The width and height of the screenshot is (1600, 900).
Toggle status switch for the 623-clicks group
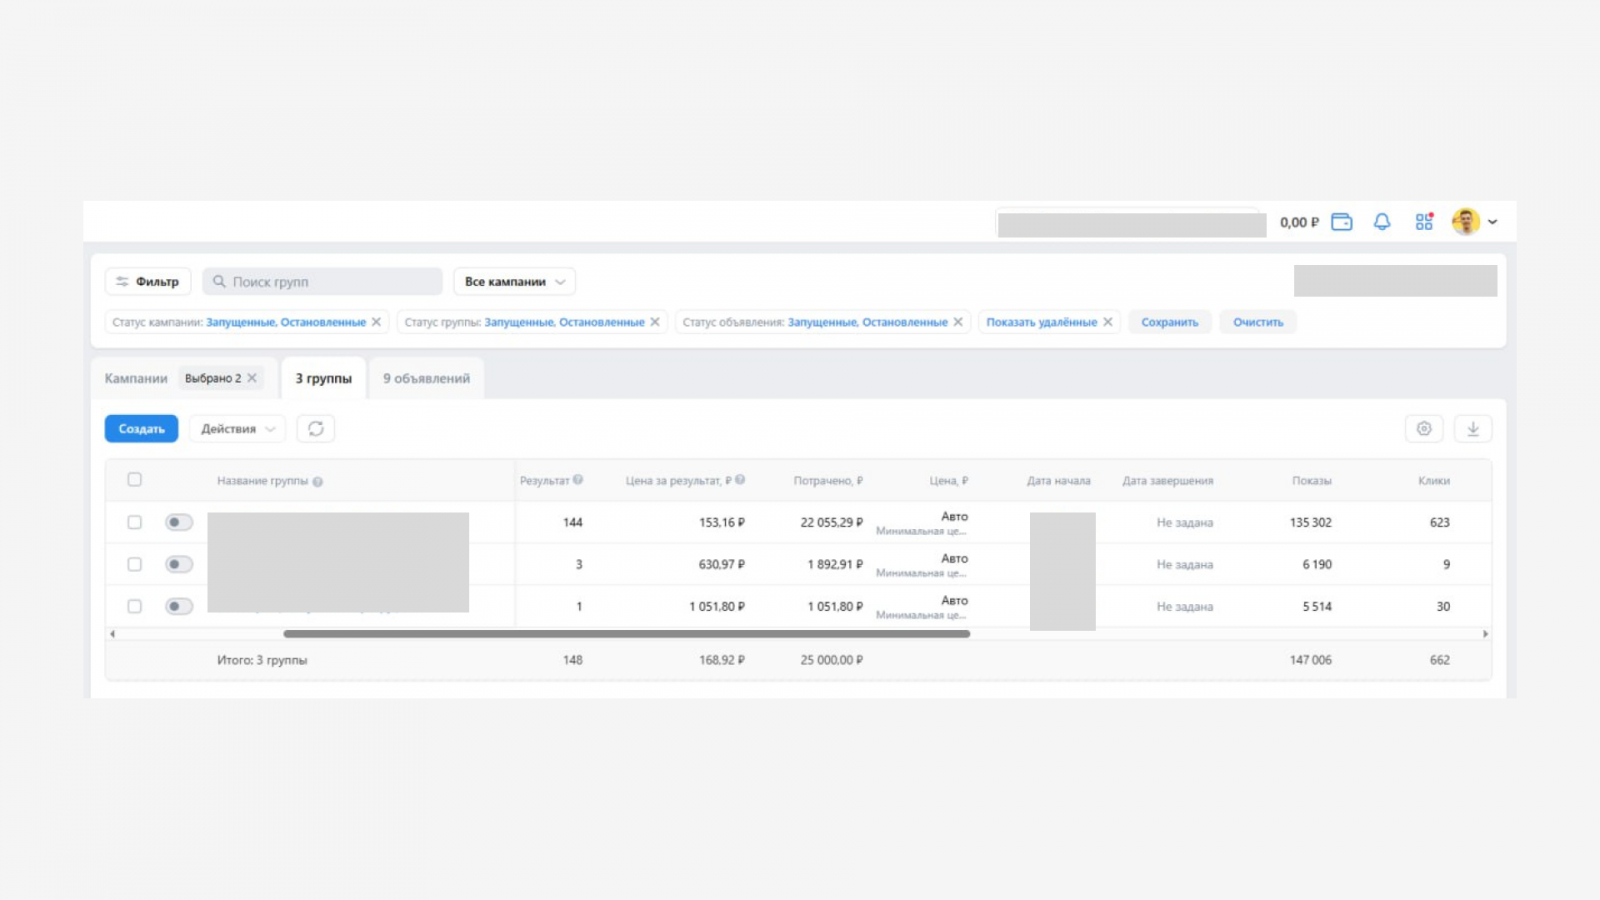click(x=179, y=522)
